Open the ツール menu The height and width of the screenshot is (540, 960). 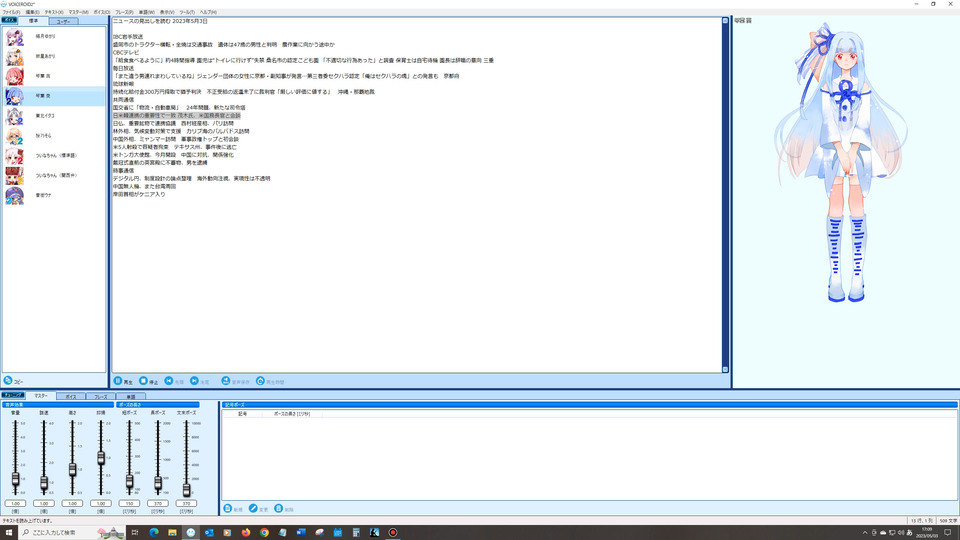(187, 12)
